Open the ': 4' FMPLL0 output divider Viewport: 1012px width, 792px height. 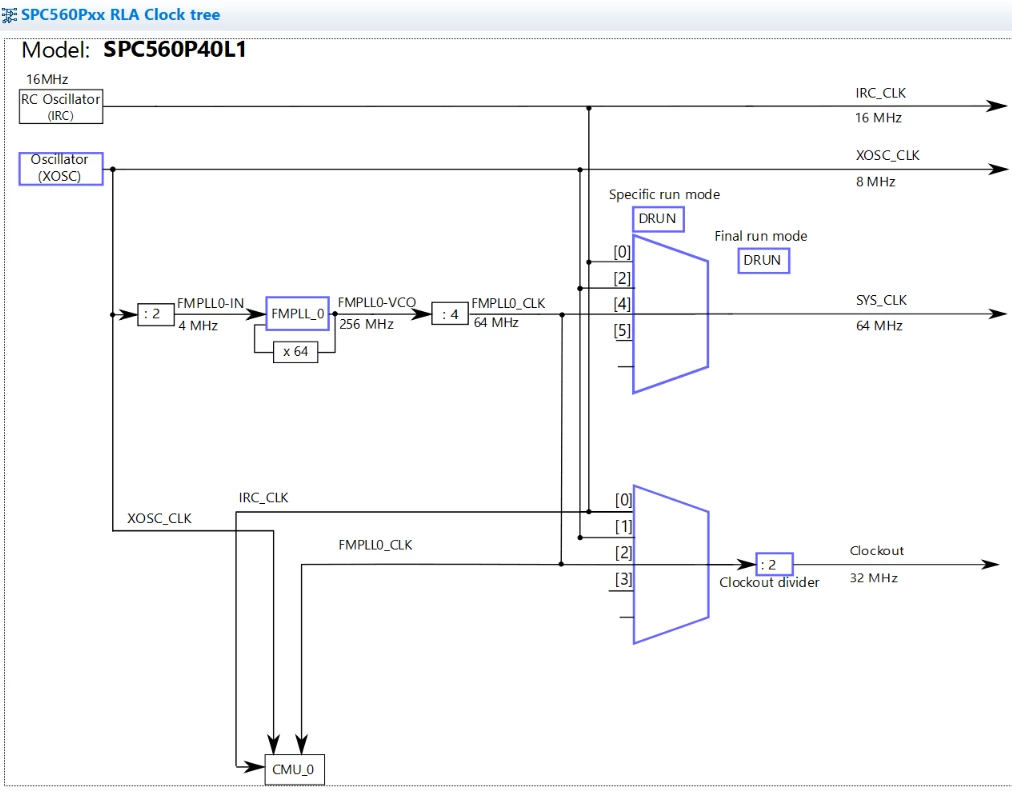coord(450,314)
